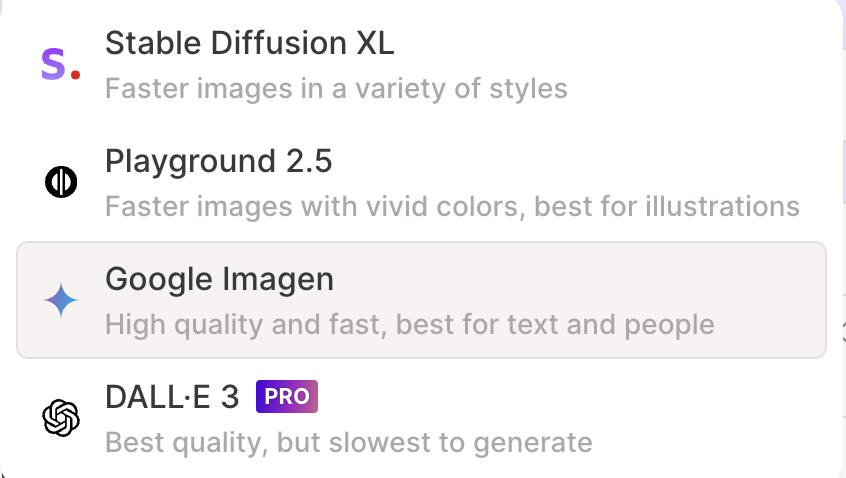
Task: Click the word 'Diffusion' in first option
Action: pyautogui.click(x=278, y=43)
